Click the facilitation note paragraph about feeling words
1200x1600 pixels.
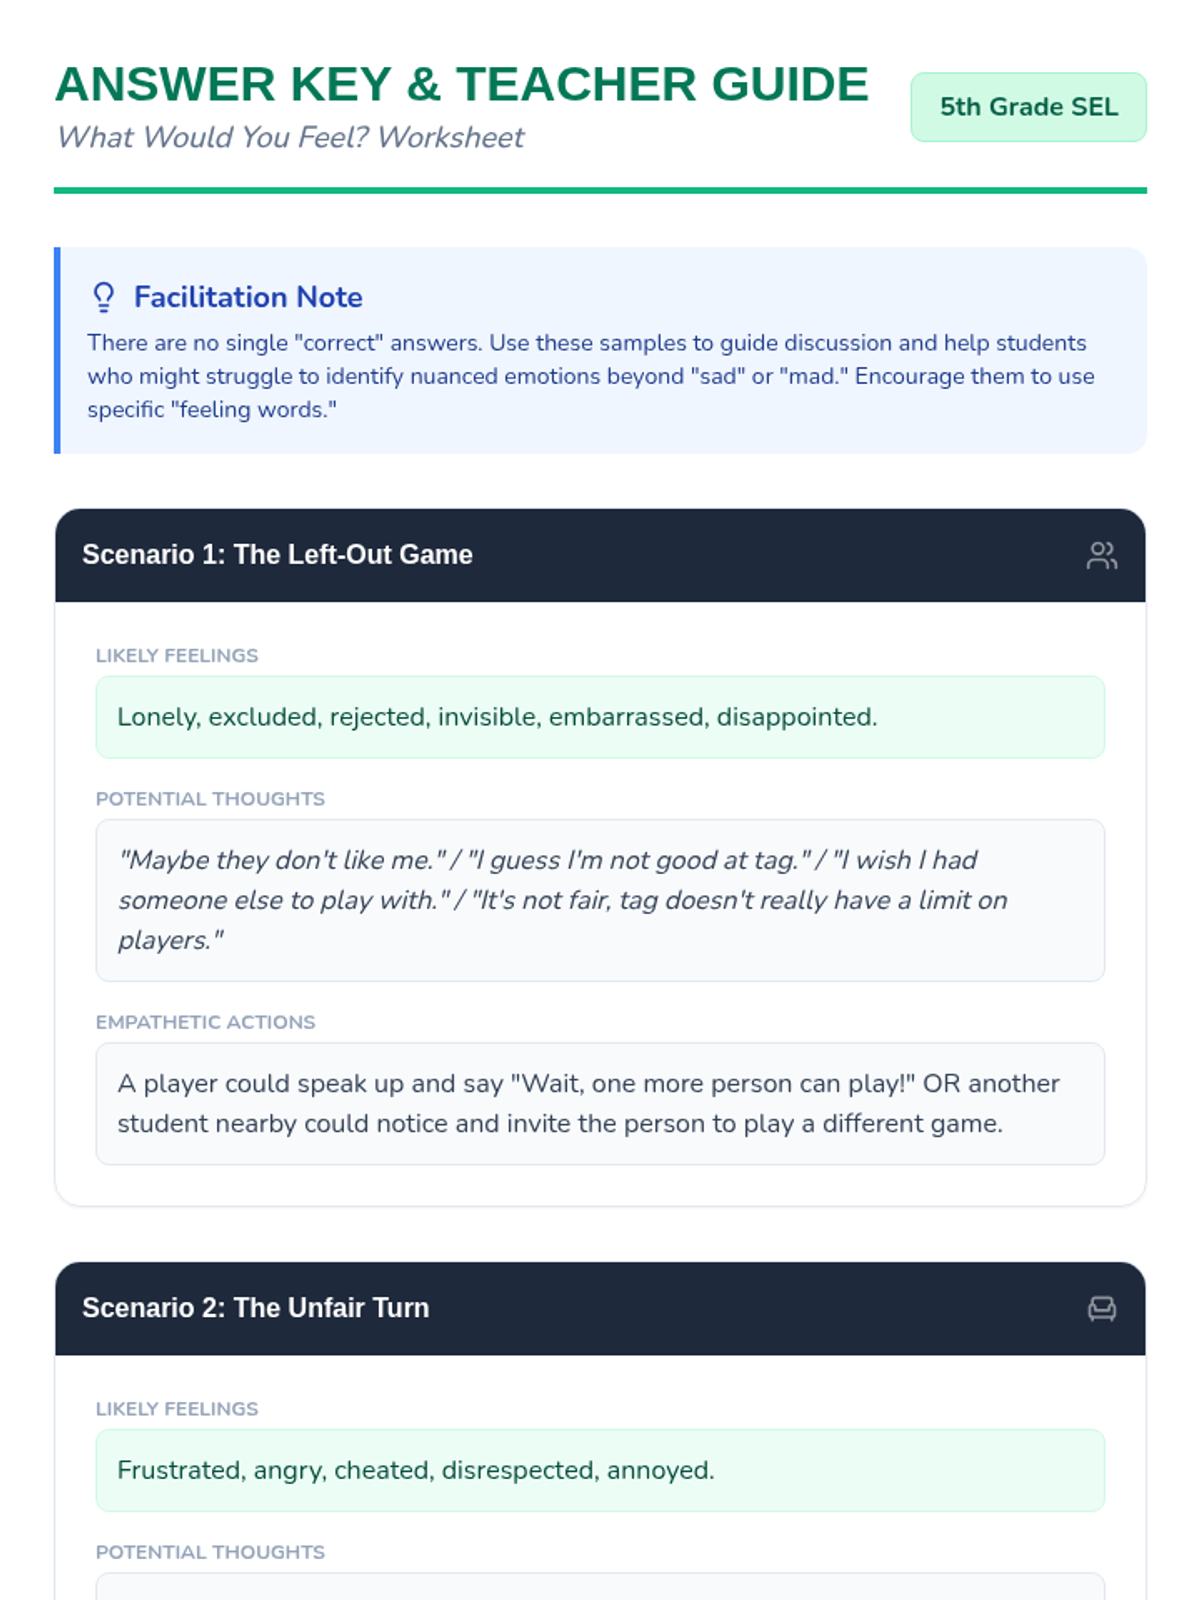(x=590, y=376)
